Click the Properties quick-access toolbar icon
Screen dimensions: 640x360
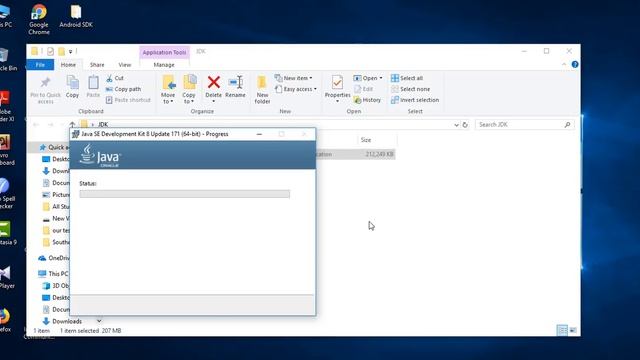pos(50,51)
